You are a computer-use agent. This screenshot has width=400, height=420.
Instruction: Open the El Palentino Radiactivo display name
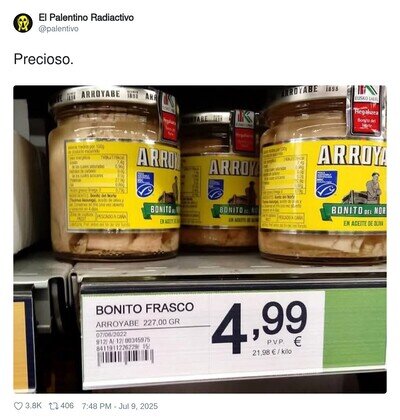click(86, 17)
